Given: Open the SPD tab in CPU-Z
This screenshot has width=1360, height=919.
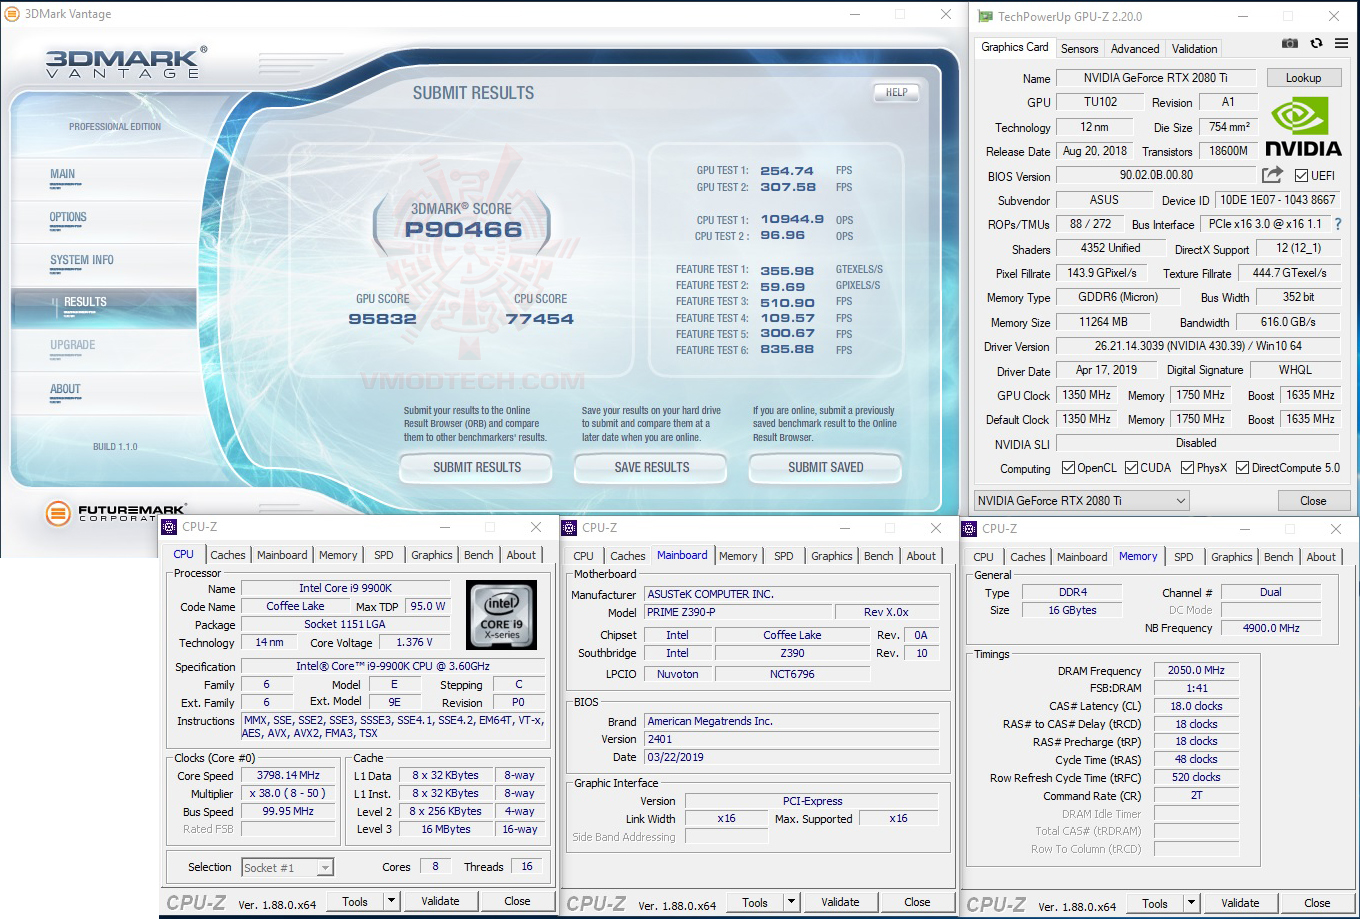Looking at the screenshot, I should pyautogui.click(x=383, y=554).
